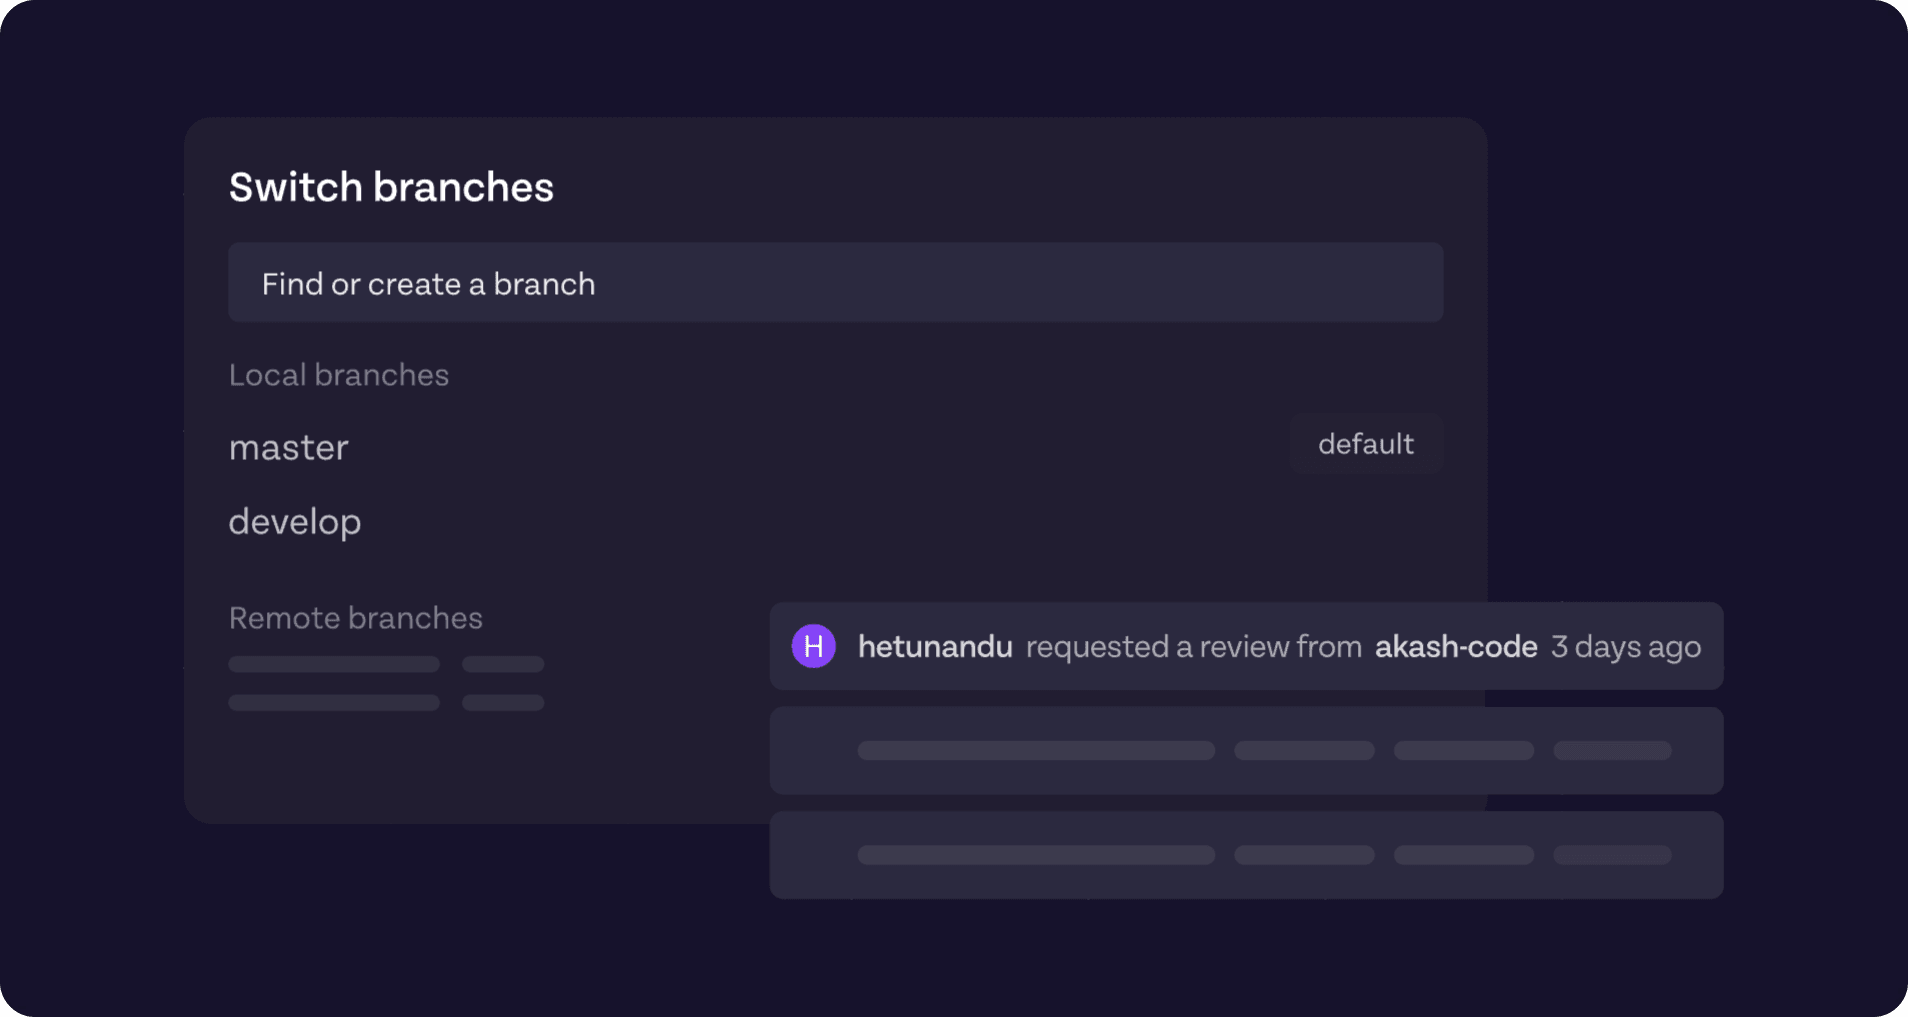This screenshot has height=1017, width=1908.
Task: Open the akash-code reviewer link
Action: pyautogui.click(x=1455, y=647)
